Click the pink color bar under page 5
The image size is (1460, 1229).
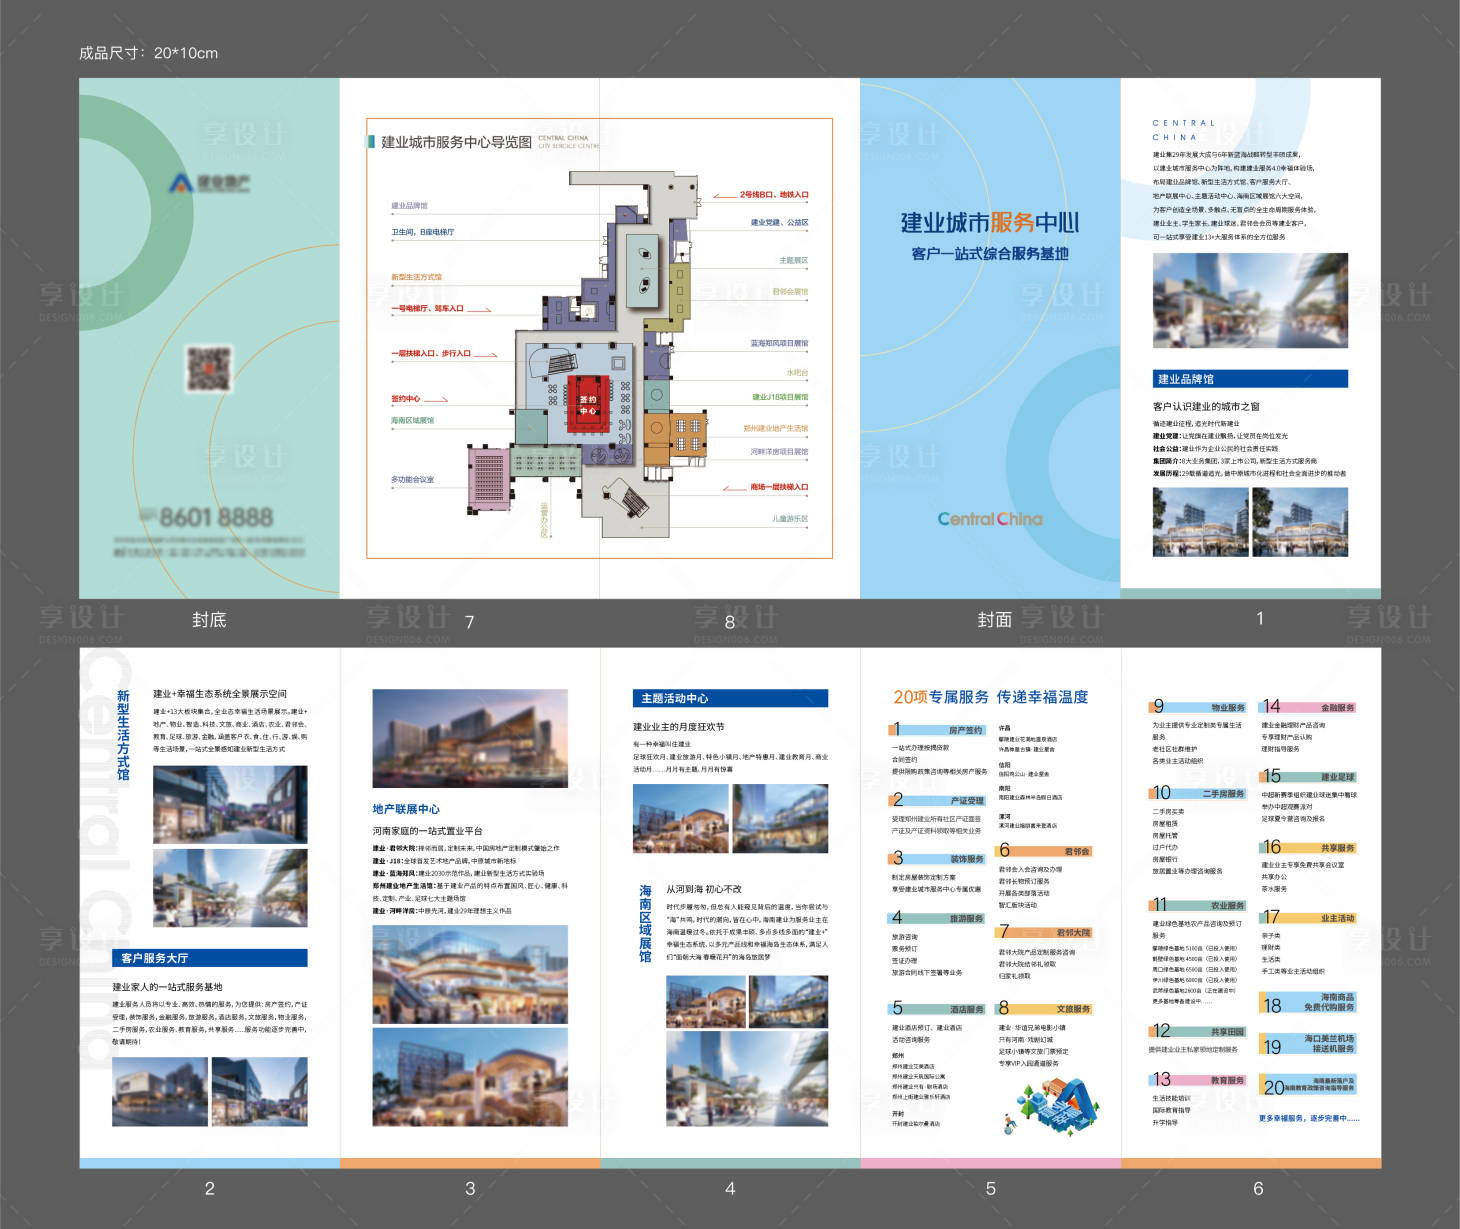point(990,1163)
